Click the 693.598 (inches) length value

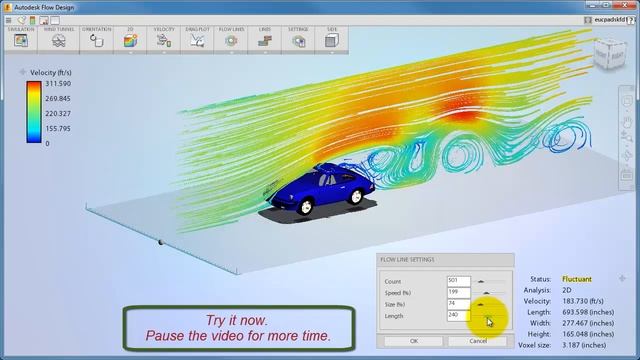tap(588, 312)
